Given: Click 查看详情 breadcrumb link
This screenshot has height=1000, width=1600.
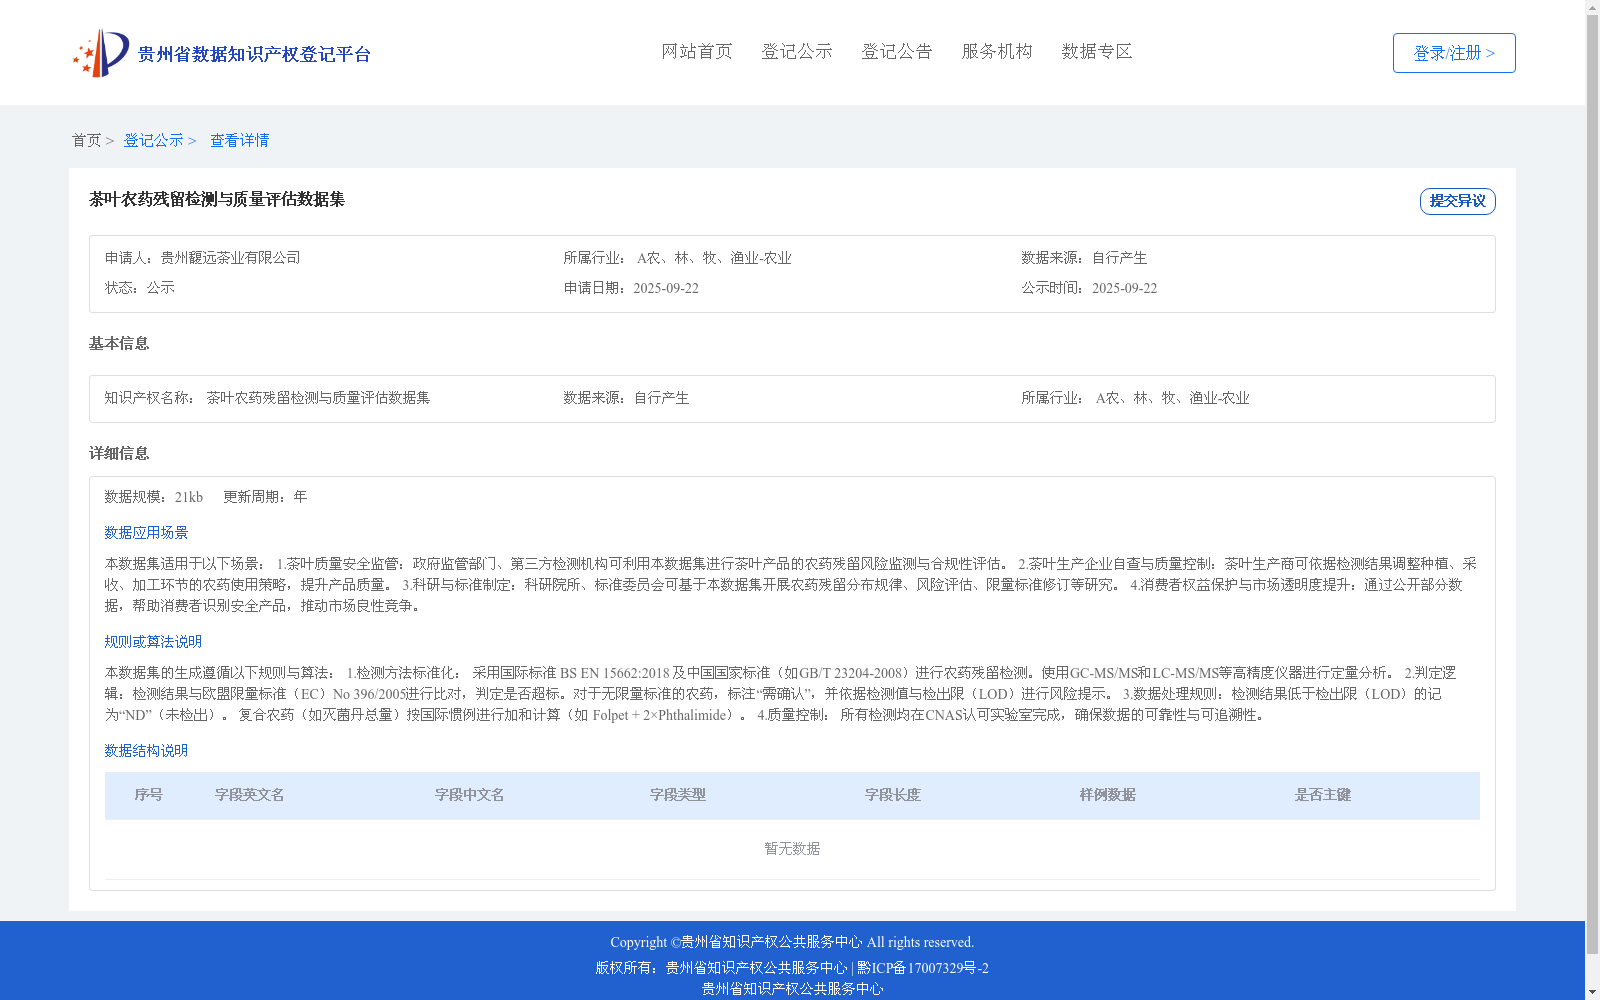Looking at the screenshot, I should click(x=239, y=140).
